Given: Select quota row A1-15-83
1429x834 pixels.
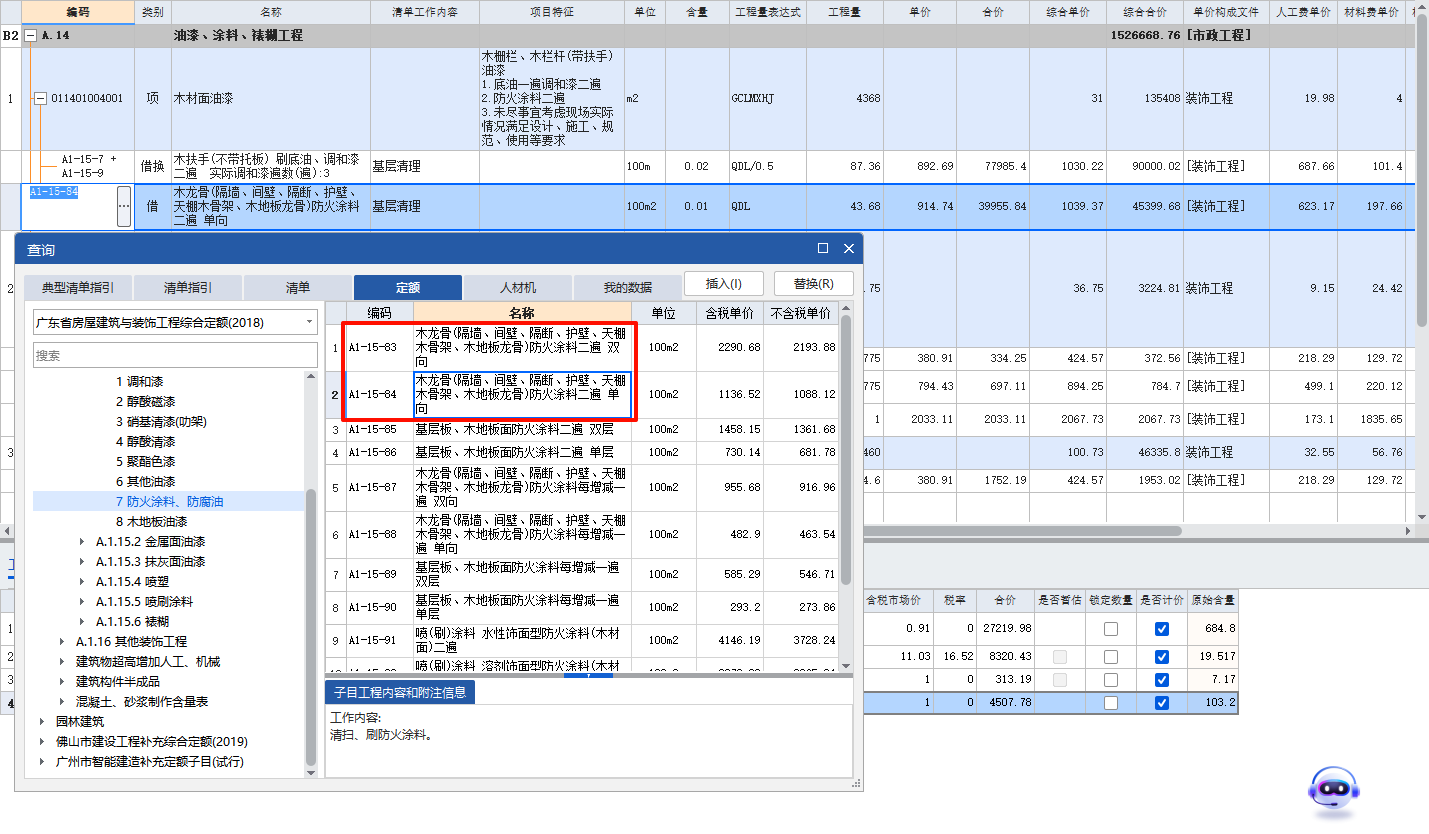Looking at the screenshot, I should tap(581, 348).
